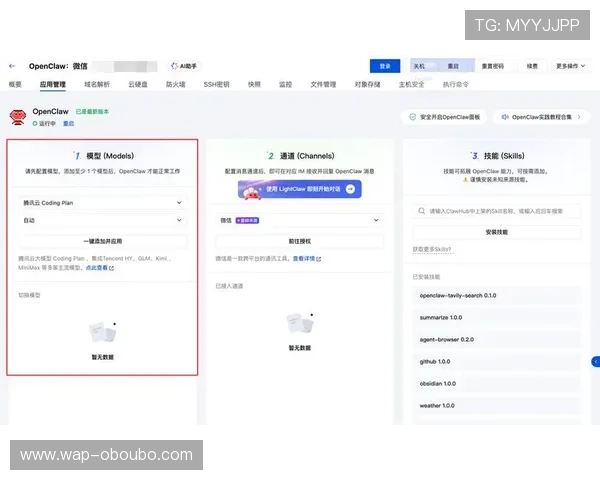Screen dimensions: 600x480
Task: Click the purple badge next to 微信
Action: click(247, 220)
